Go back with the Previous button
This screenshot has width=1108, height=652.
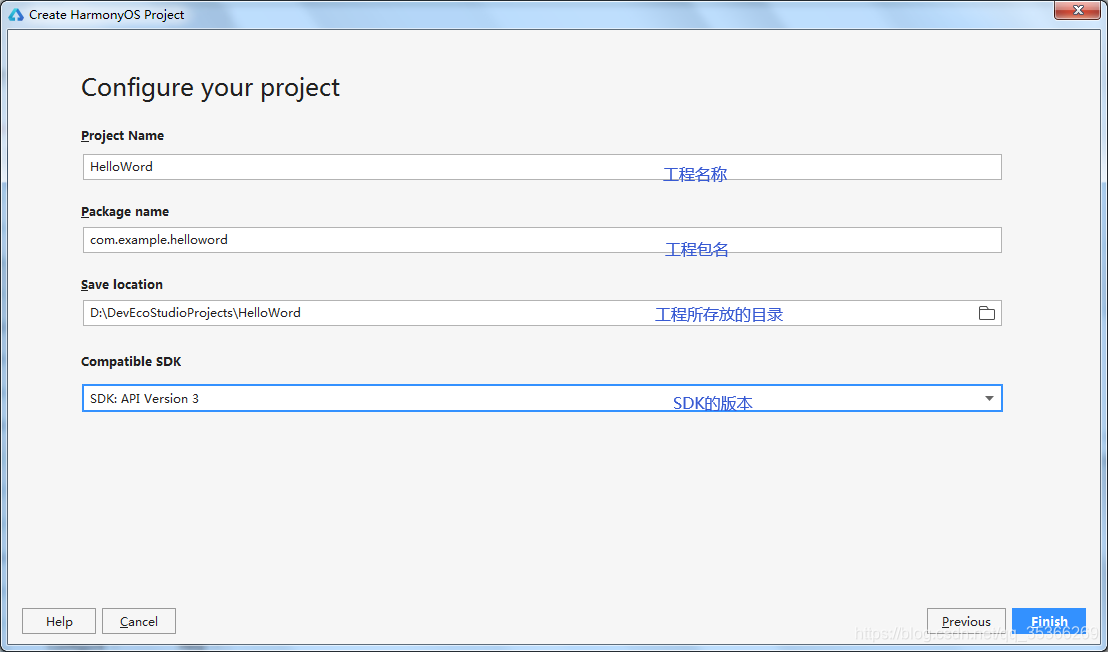point(966,622)
